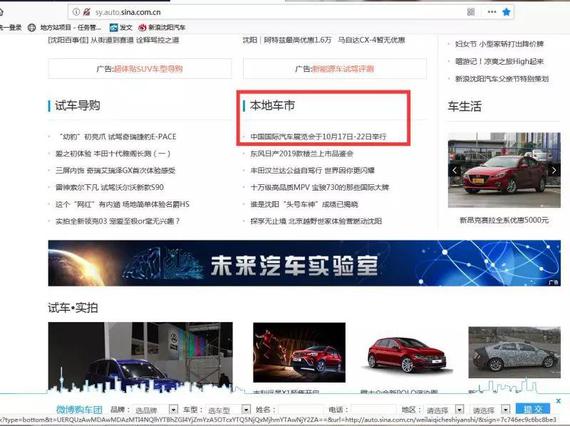Click next arrow on 车生活 car photo

point(554,170)
